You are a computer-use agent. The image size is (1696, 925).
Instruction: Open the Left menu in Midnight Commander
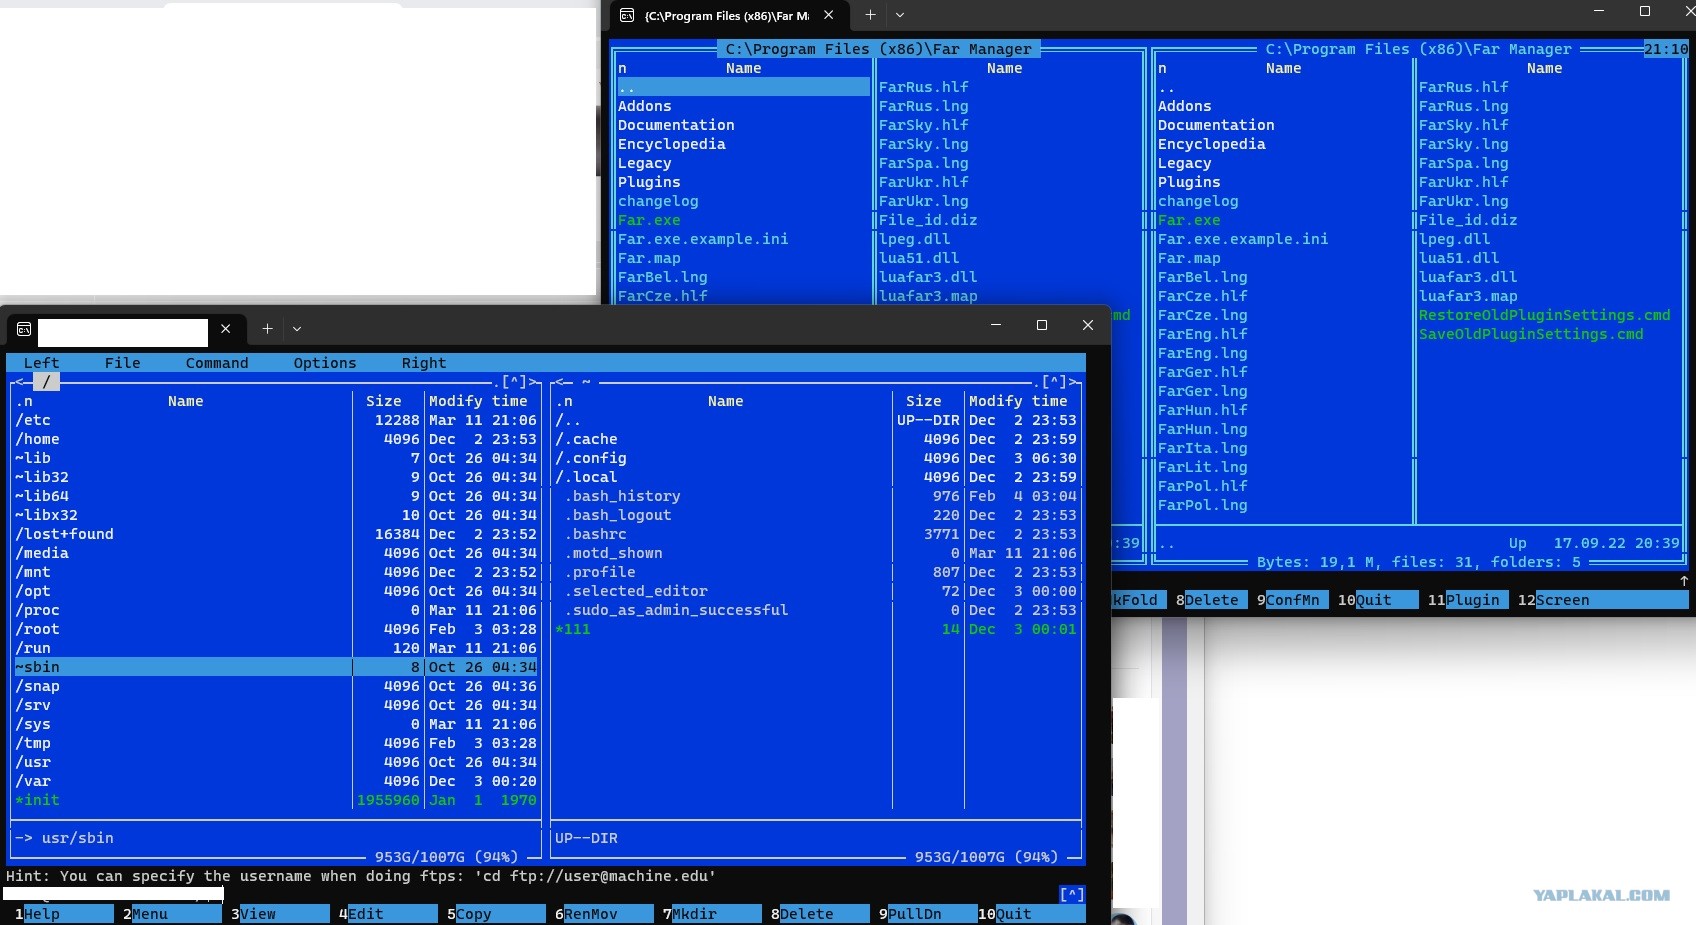(41, 363)
